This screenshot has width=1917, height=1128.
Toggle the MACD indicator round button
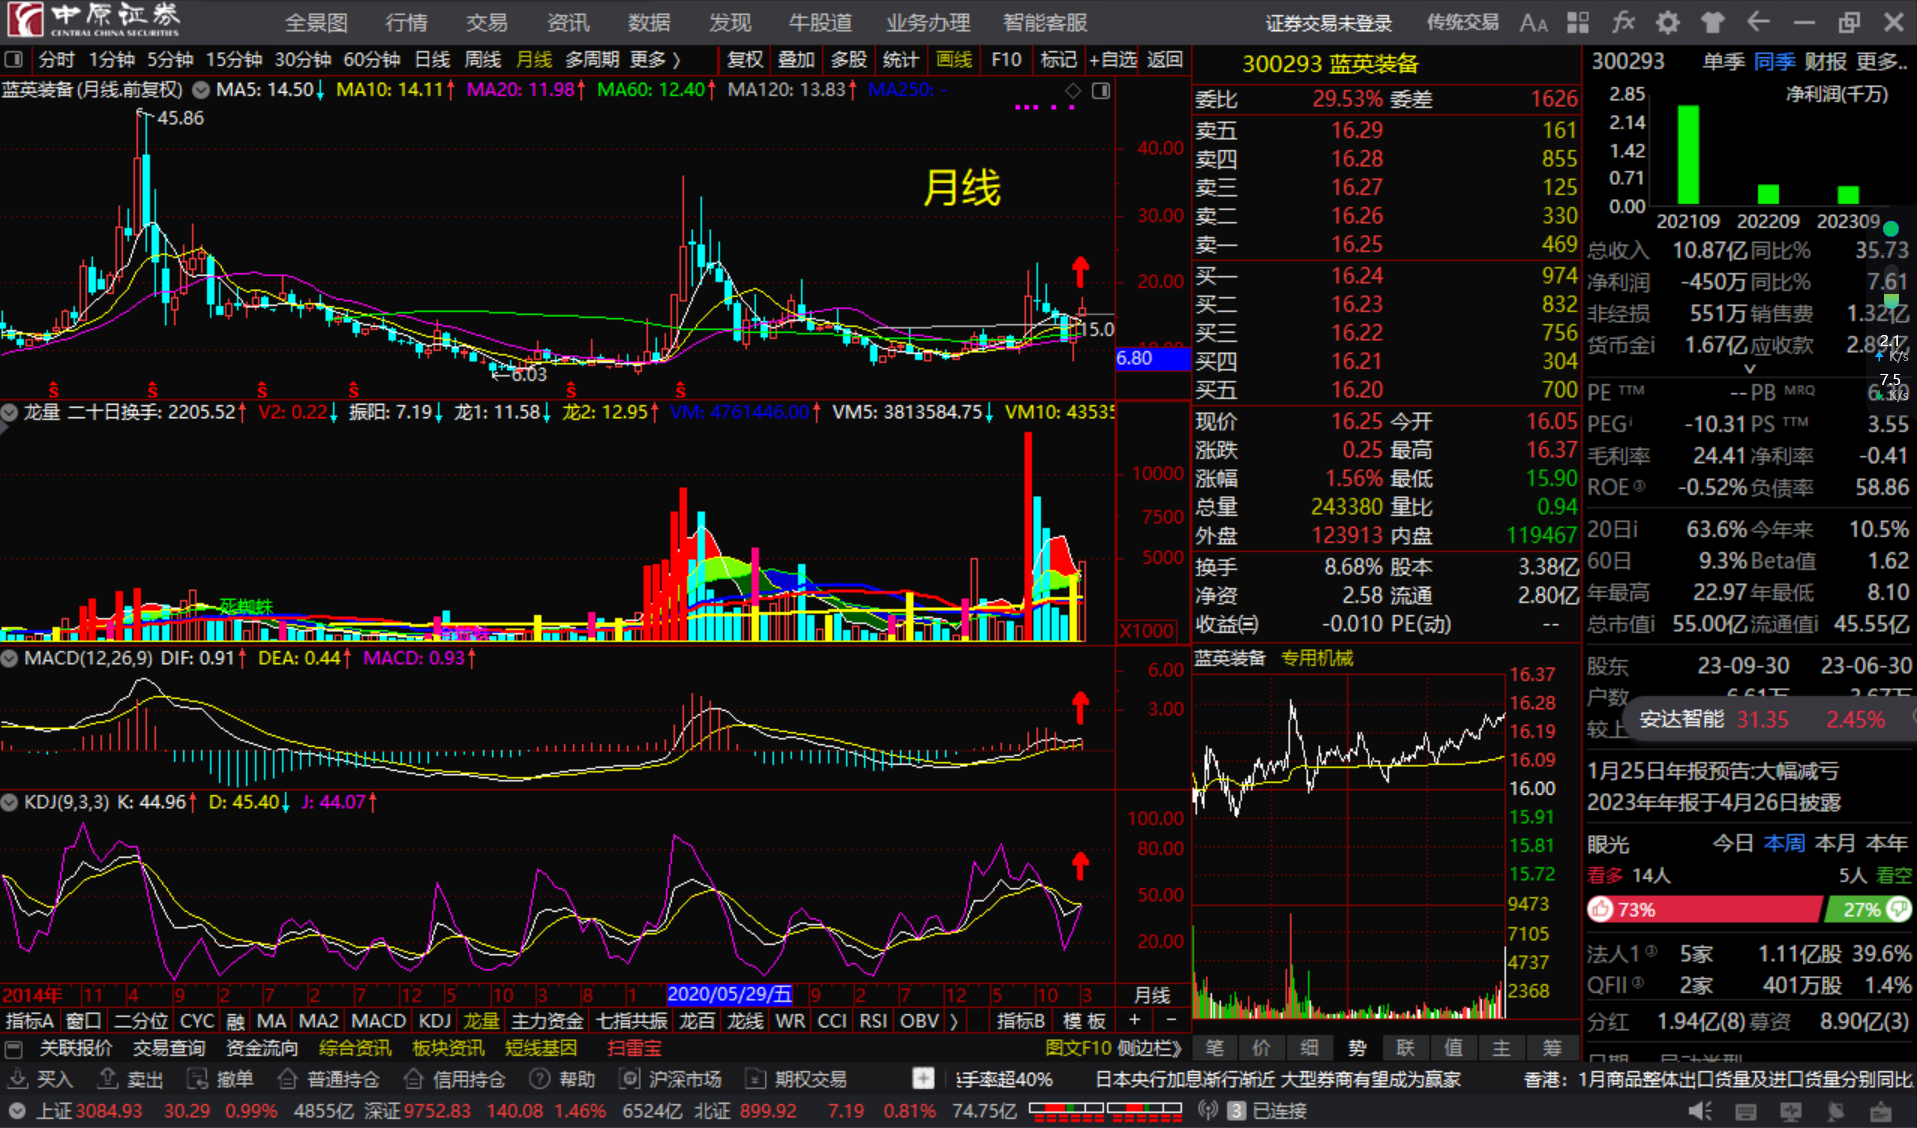tap(9, 659)
